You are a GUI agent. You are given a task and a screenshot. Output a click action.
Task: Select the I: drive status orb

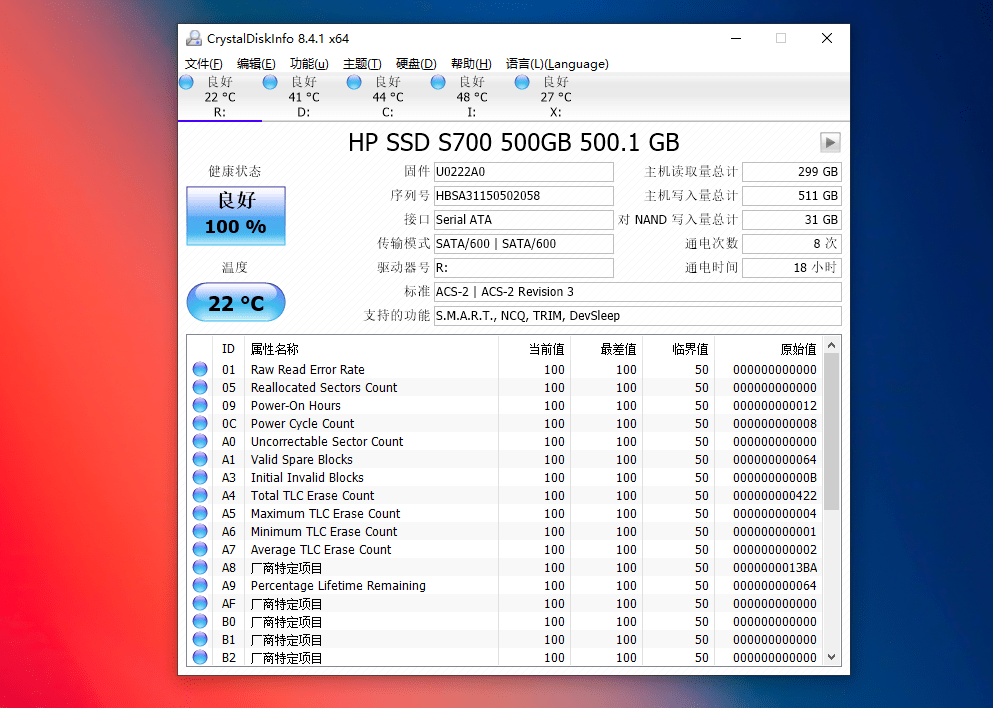[x=438, y=82]
